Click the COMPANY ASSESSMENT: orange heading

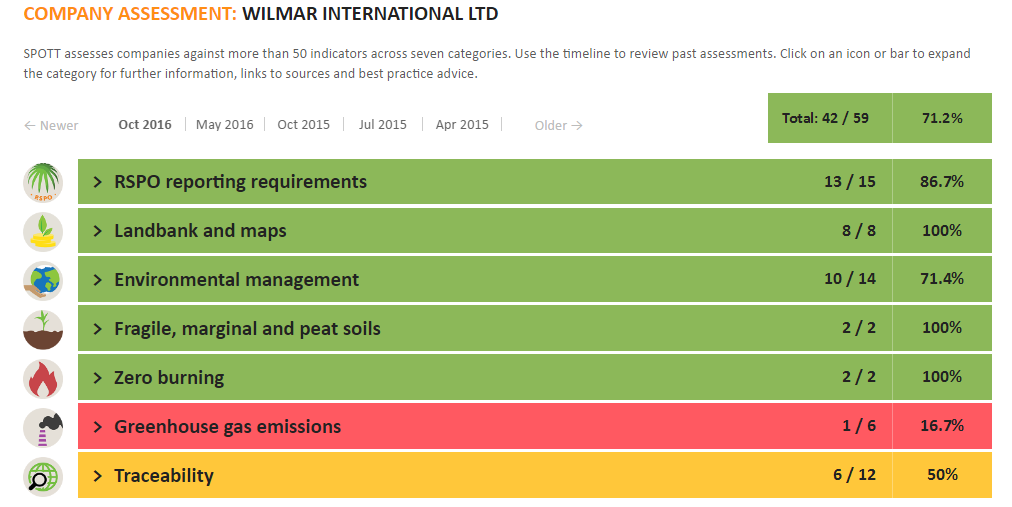tap(130, 14)
